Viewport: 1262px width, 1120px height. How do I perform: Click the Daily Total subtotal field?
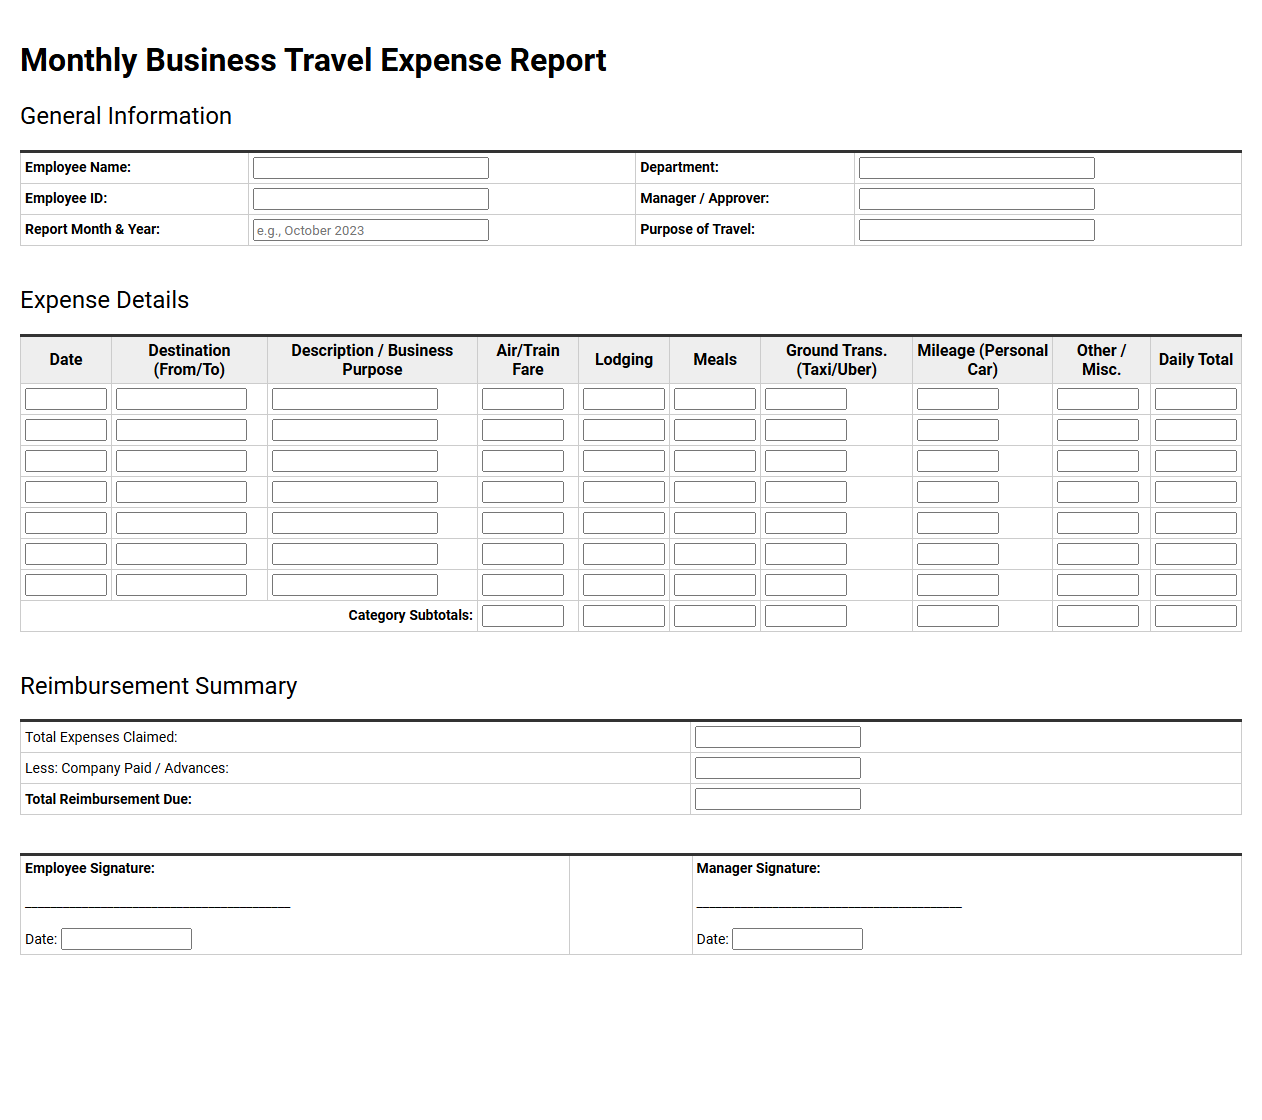[1196, 616]
